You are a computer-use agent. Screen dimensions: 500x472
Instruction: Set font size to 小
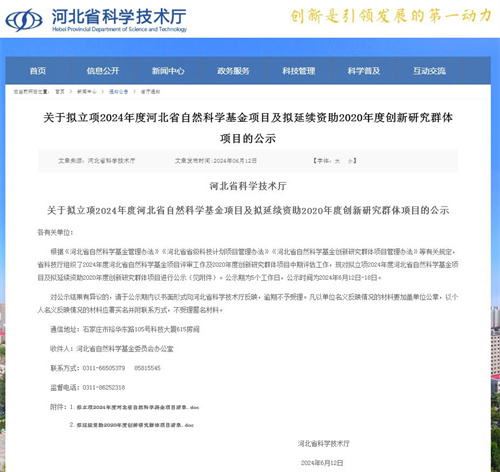(x=350, y=161)
